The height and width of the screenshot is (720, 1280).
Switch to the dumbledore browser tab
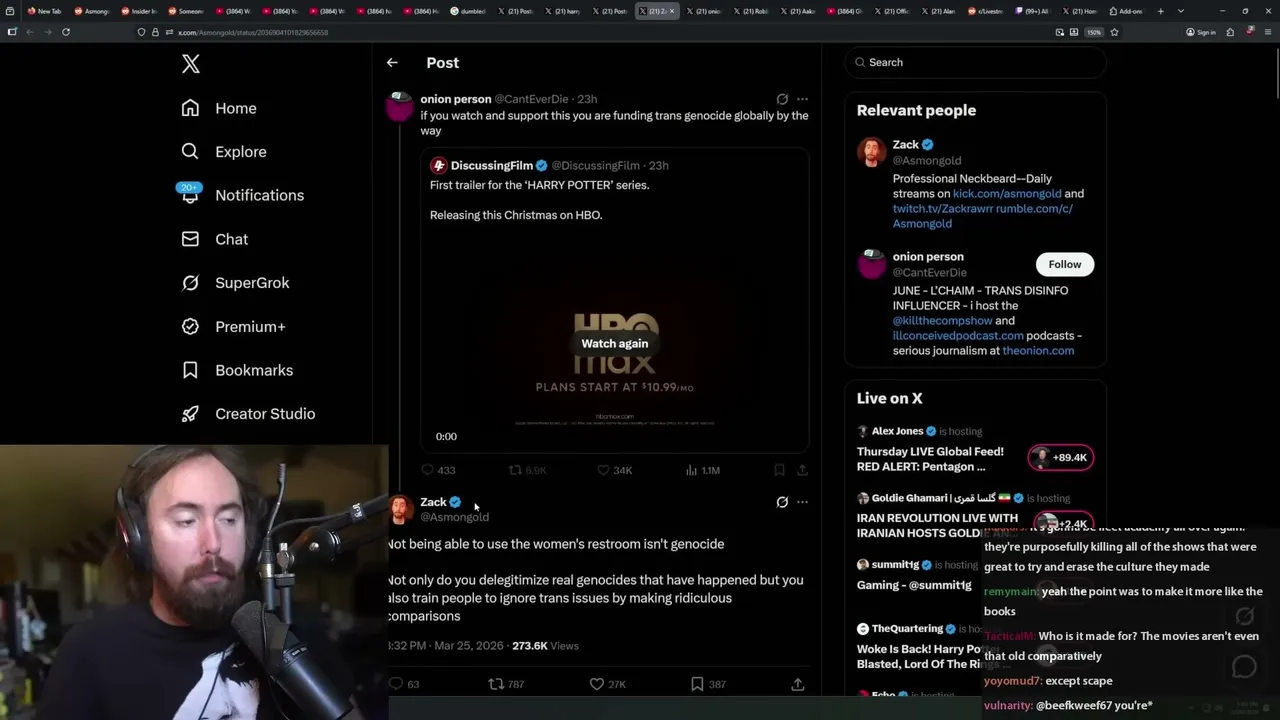click(x=467, y=11)
